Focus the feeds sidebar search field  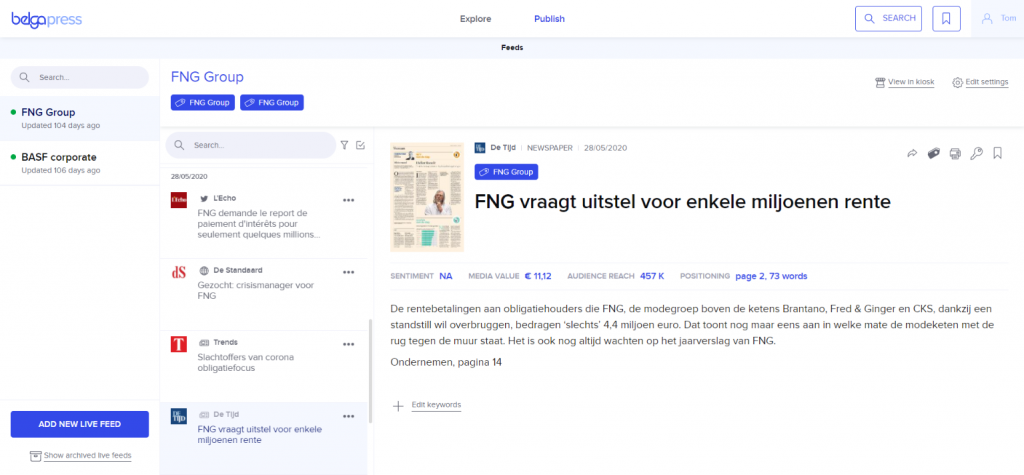(80, 77)
